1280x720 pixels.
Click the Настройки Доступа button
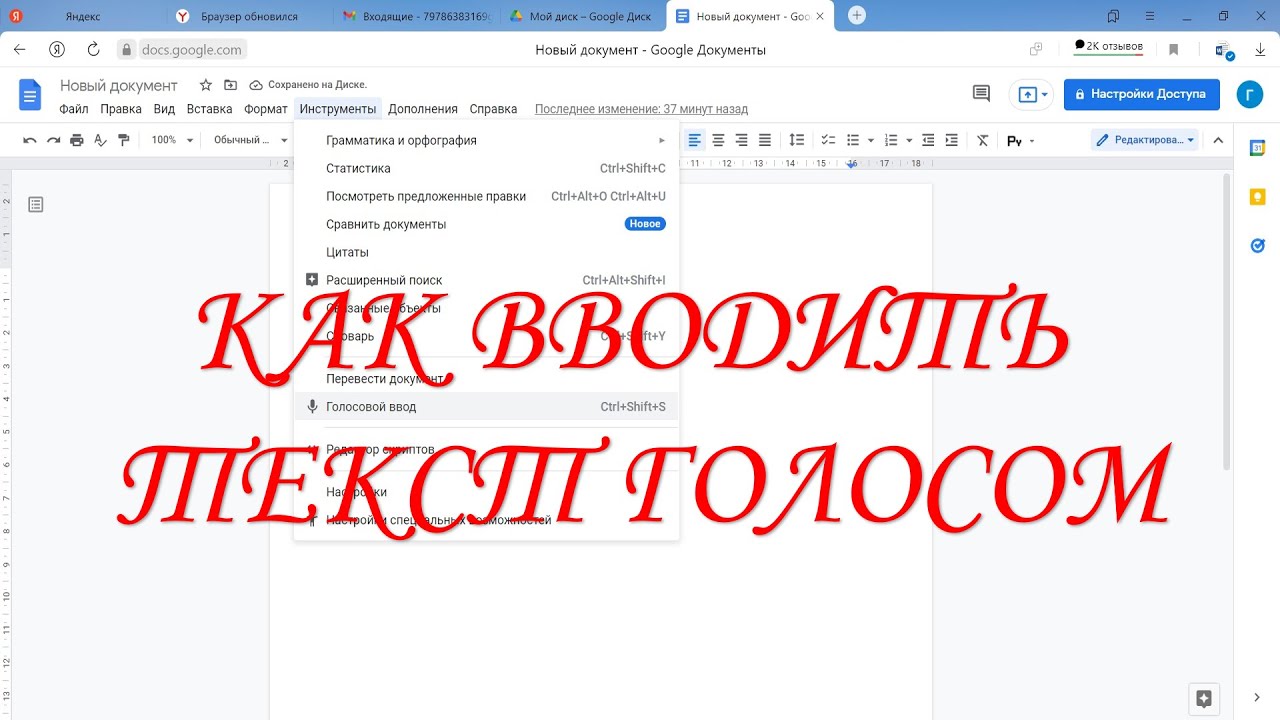point(1142,94)
